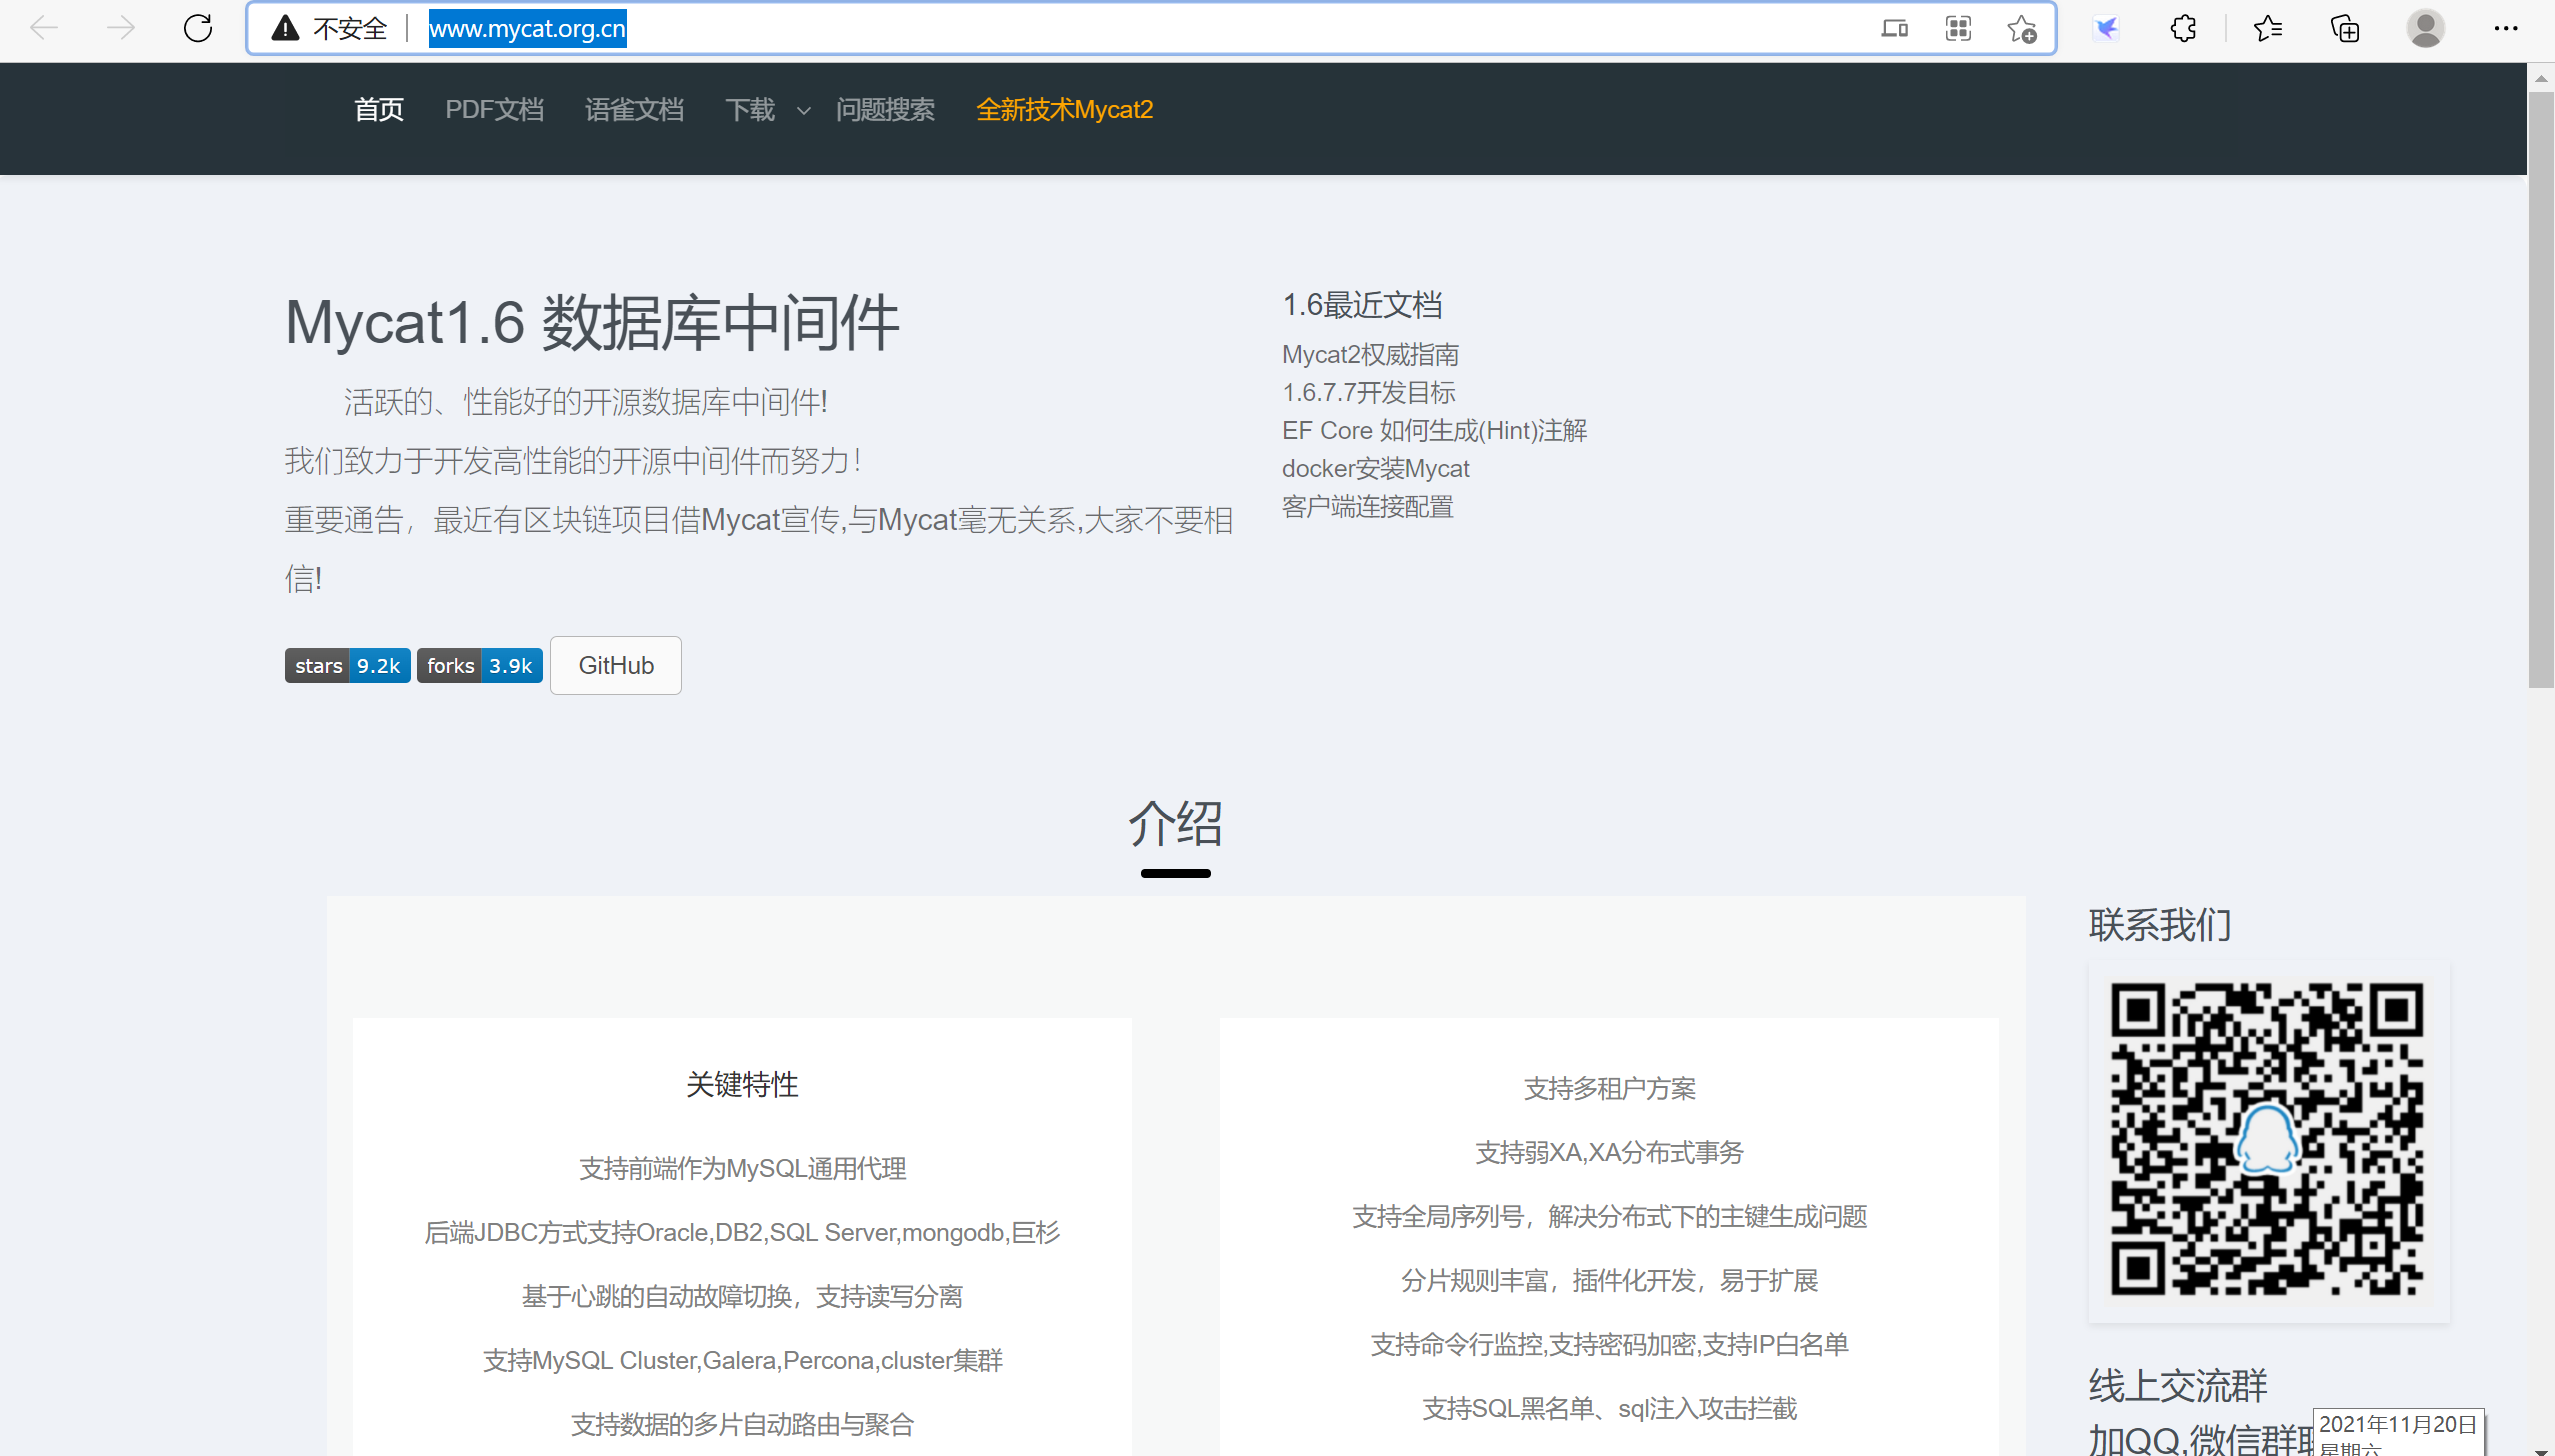Open 1.6.7.7开发目标 link

tap(1368, 392)
